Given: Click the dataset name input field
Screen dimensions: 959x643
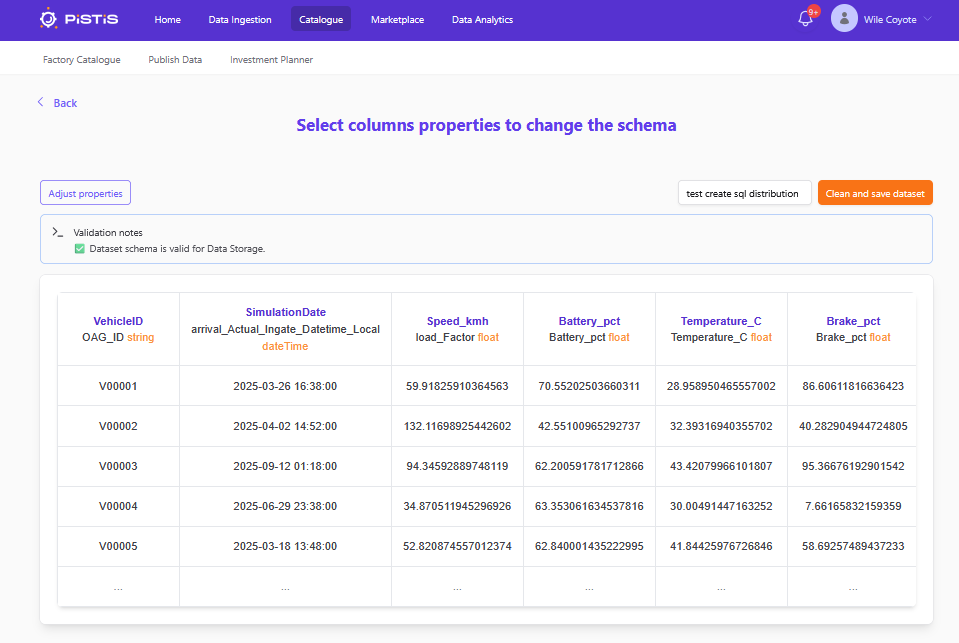Looking at the screenshot, I should [x=744, y=193].
